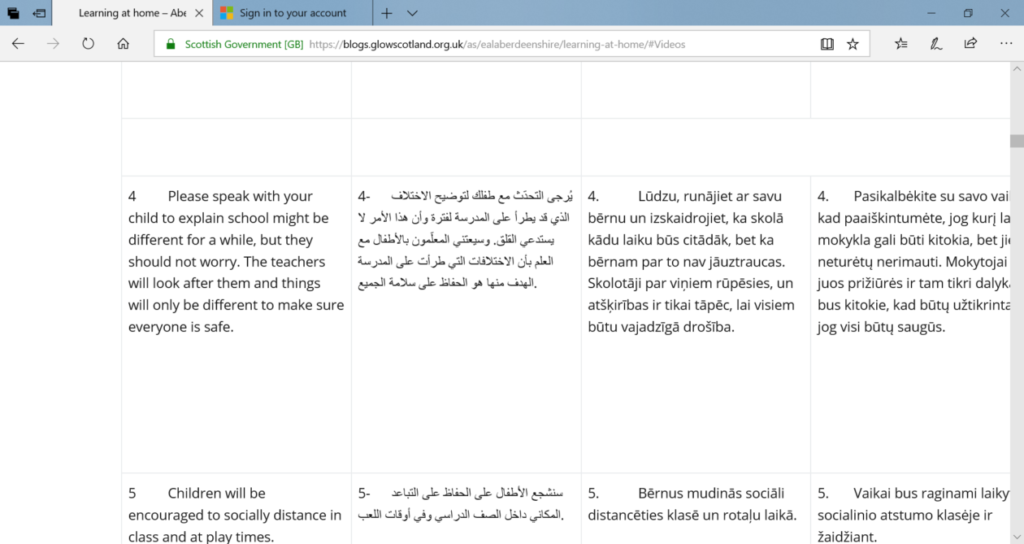Select the glowscotland URL address field

pyautogui.click(x=497, y=44)
